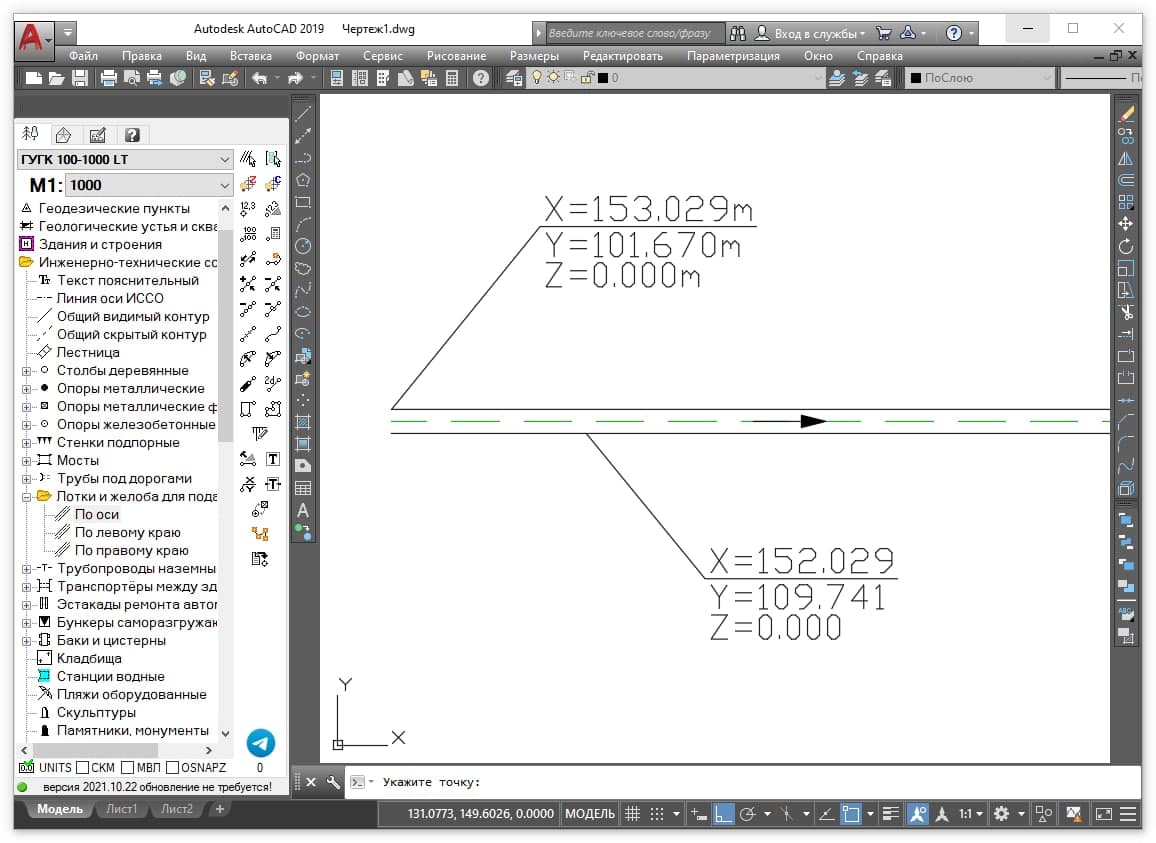Click the Telegram icon in the palette

261,742
